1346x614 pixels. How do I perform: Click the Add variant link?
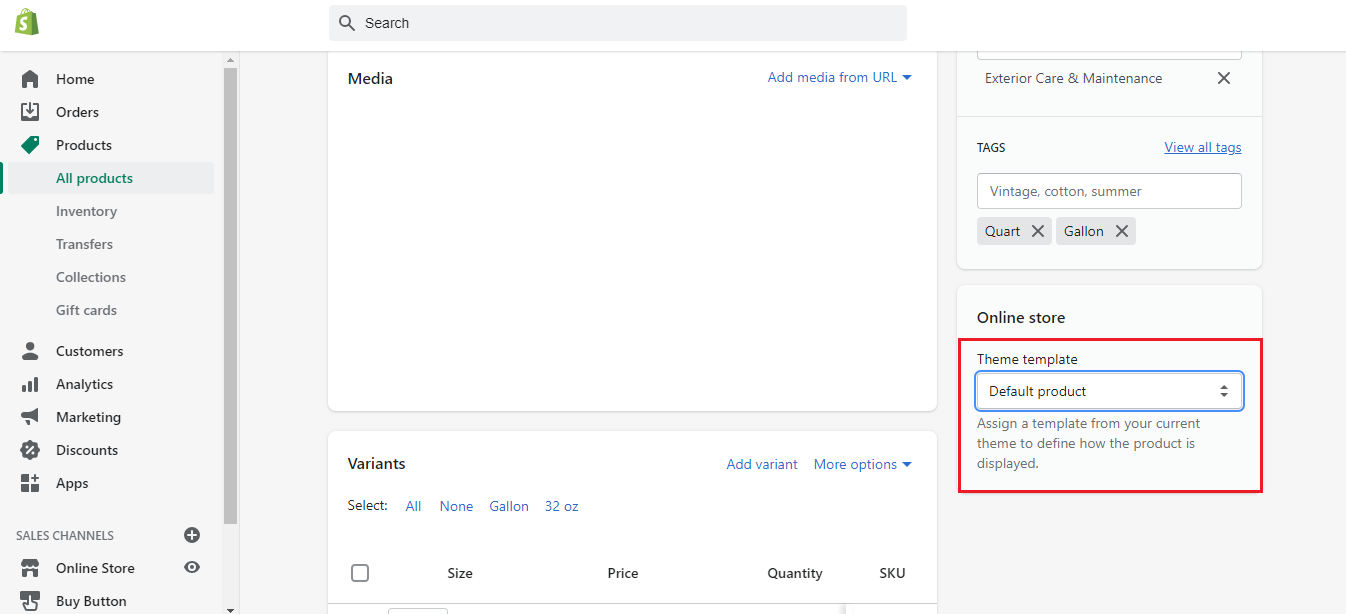tap(762, 464)
